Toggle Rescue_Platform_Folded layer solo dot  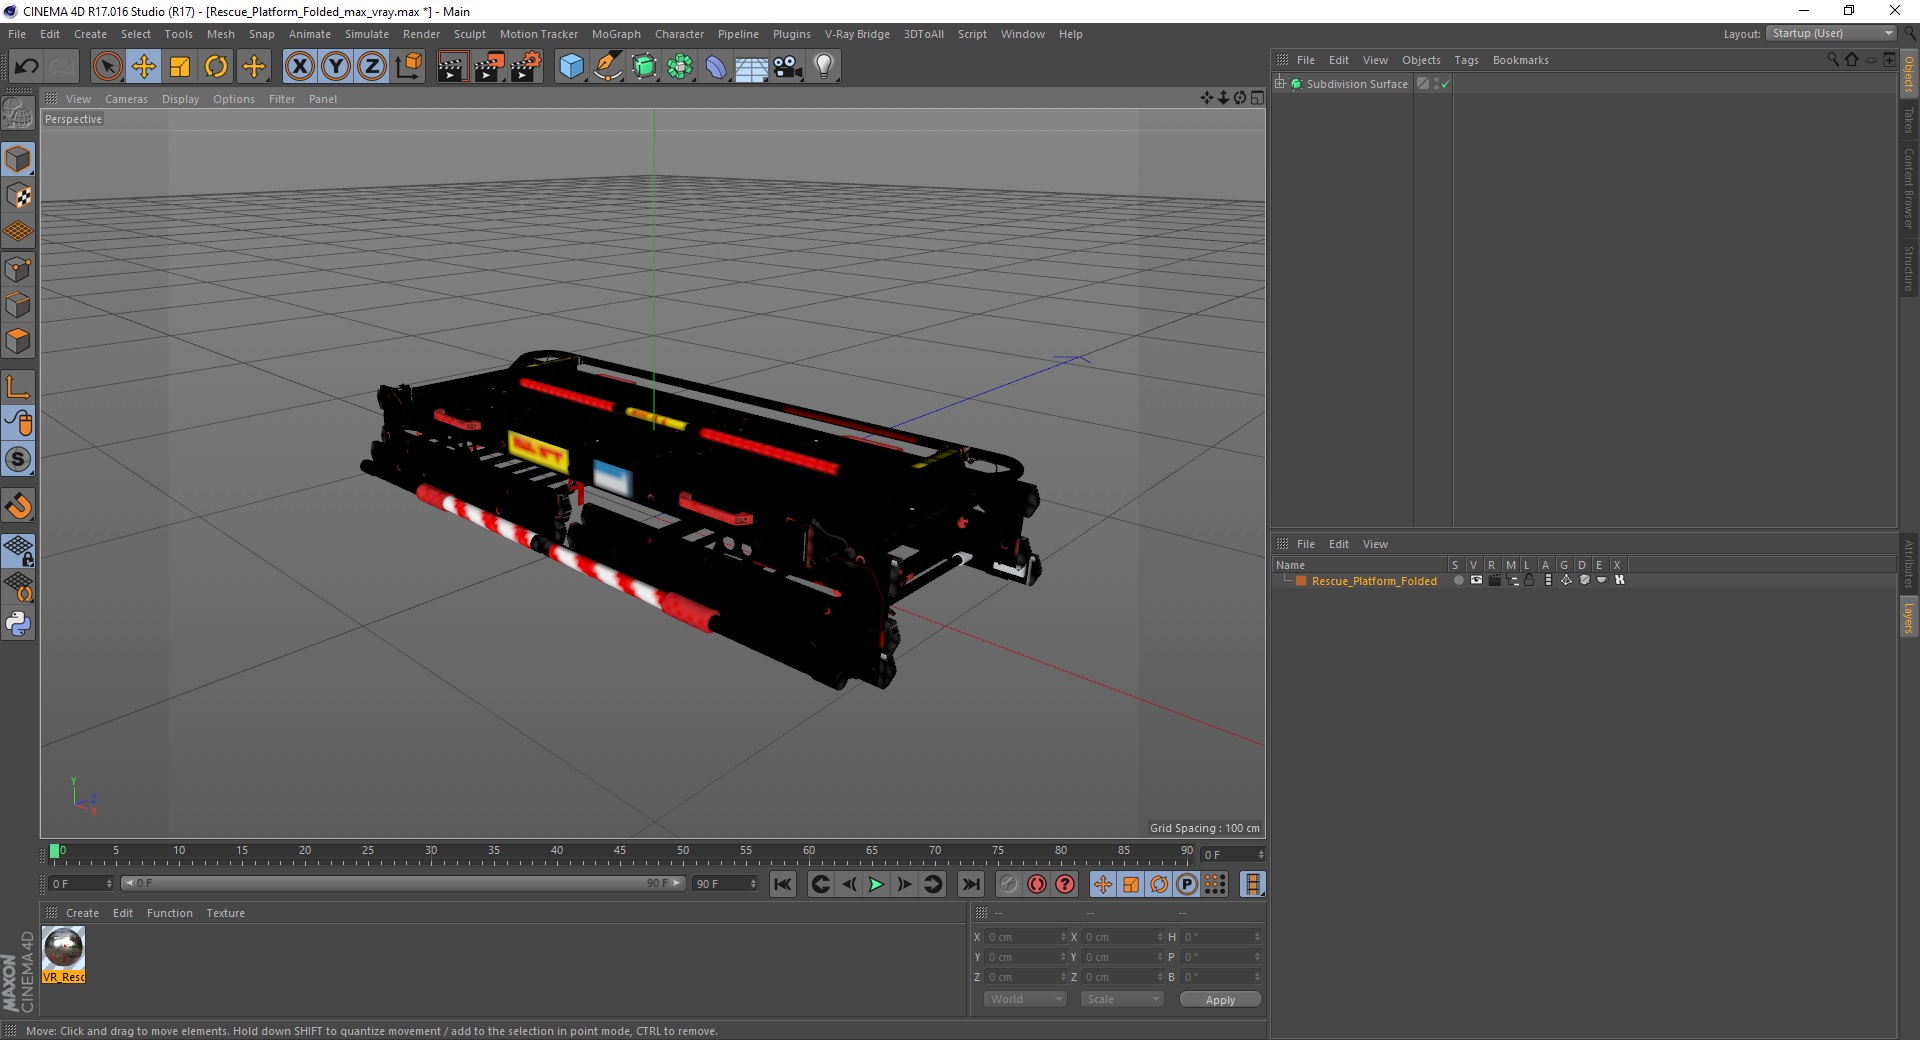[x=1458, y=580]
